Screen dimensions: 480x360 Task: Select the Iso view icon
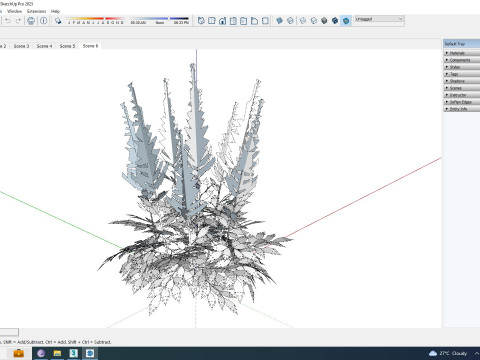tap(201, 21)
